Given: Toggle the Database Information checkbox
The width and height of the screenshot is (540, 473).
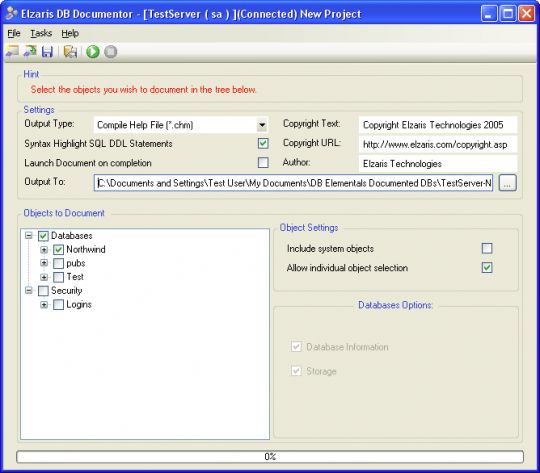Looking at the screenshot, I should point(296,347).
